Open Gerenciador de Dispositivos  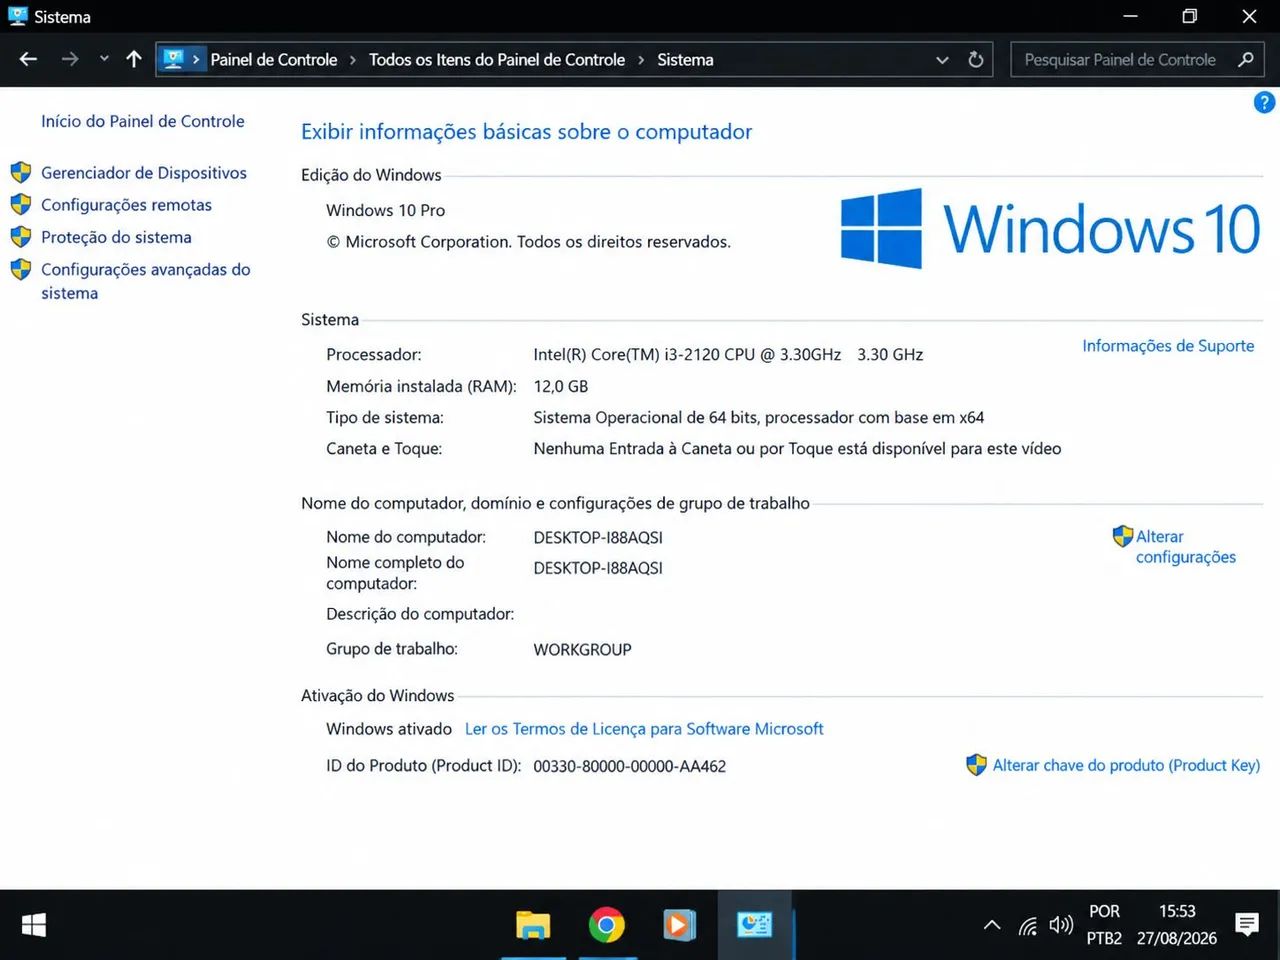click(144, 173)
